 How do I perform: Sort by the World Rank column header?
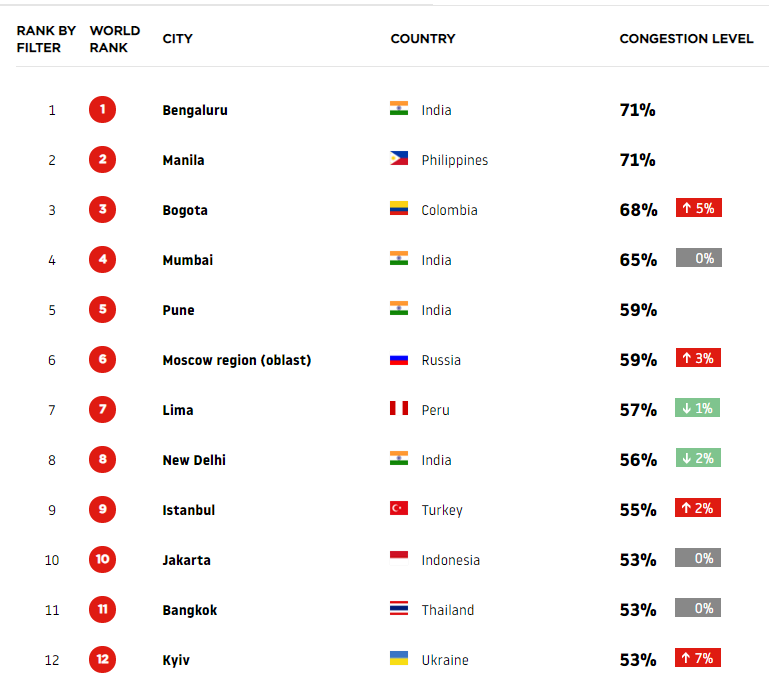pos(115,39)
